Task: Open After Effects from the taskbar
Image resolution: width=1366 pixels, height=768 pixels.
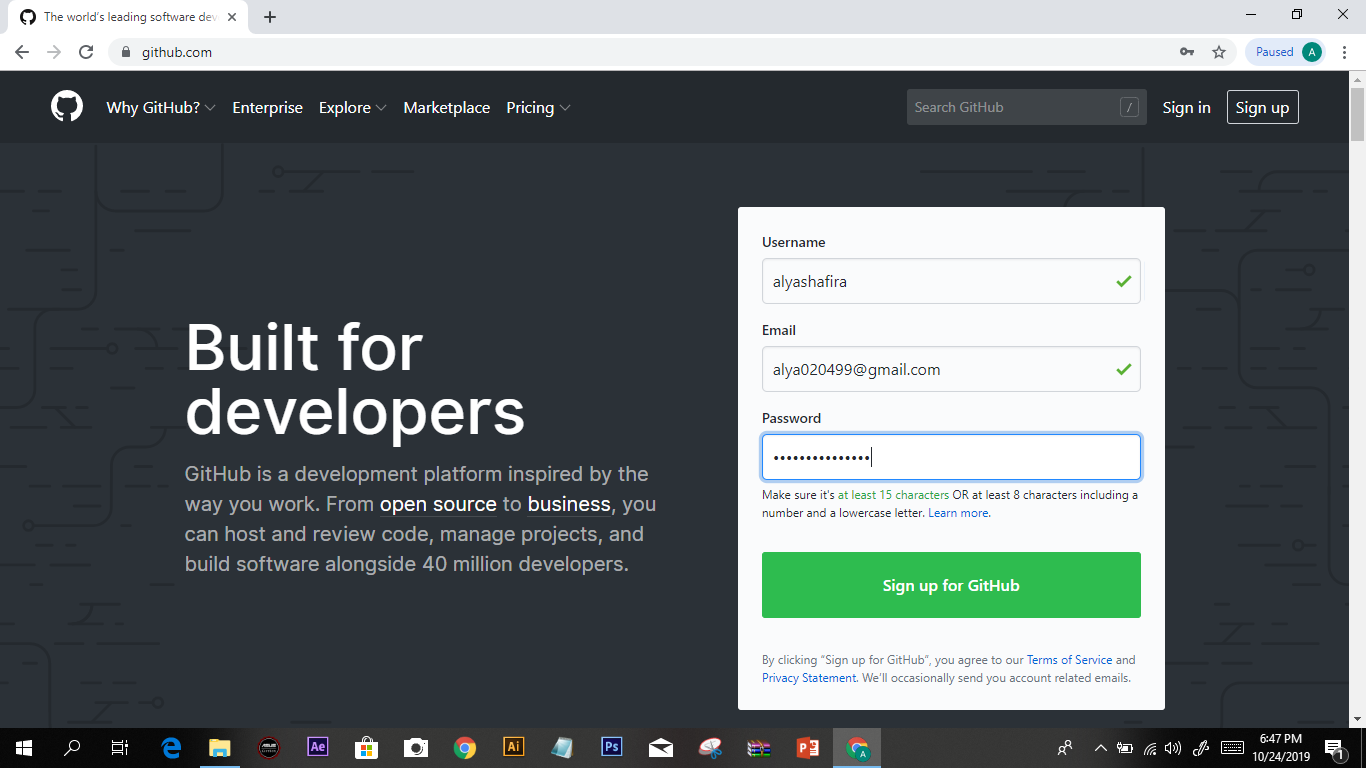Action: [317, 747]
